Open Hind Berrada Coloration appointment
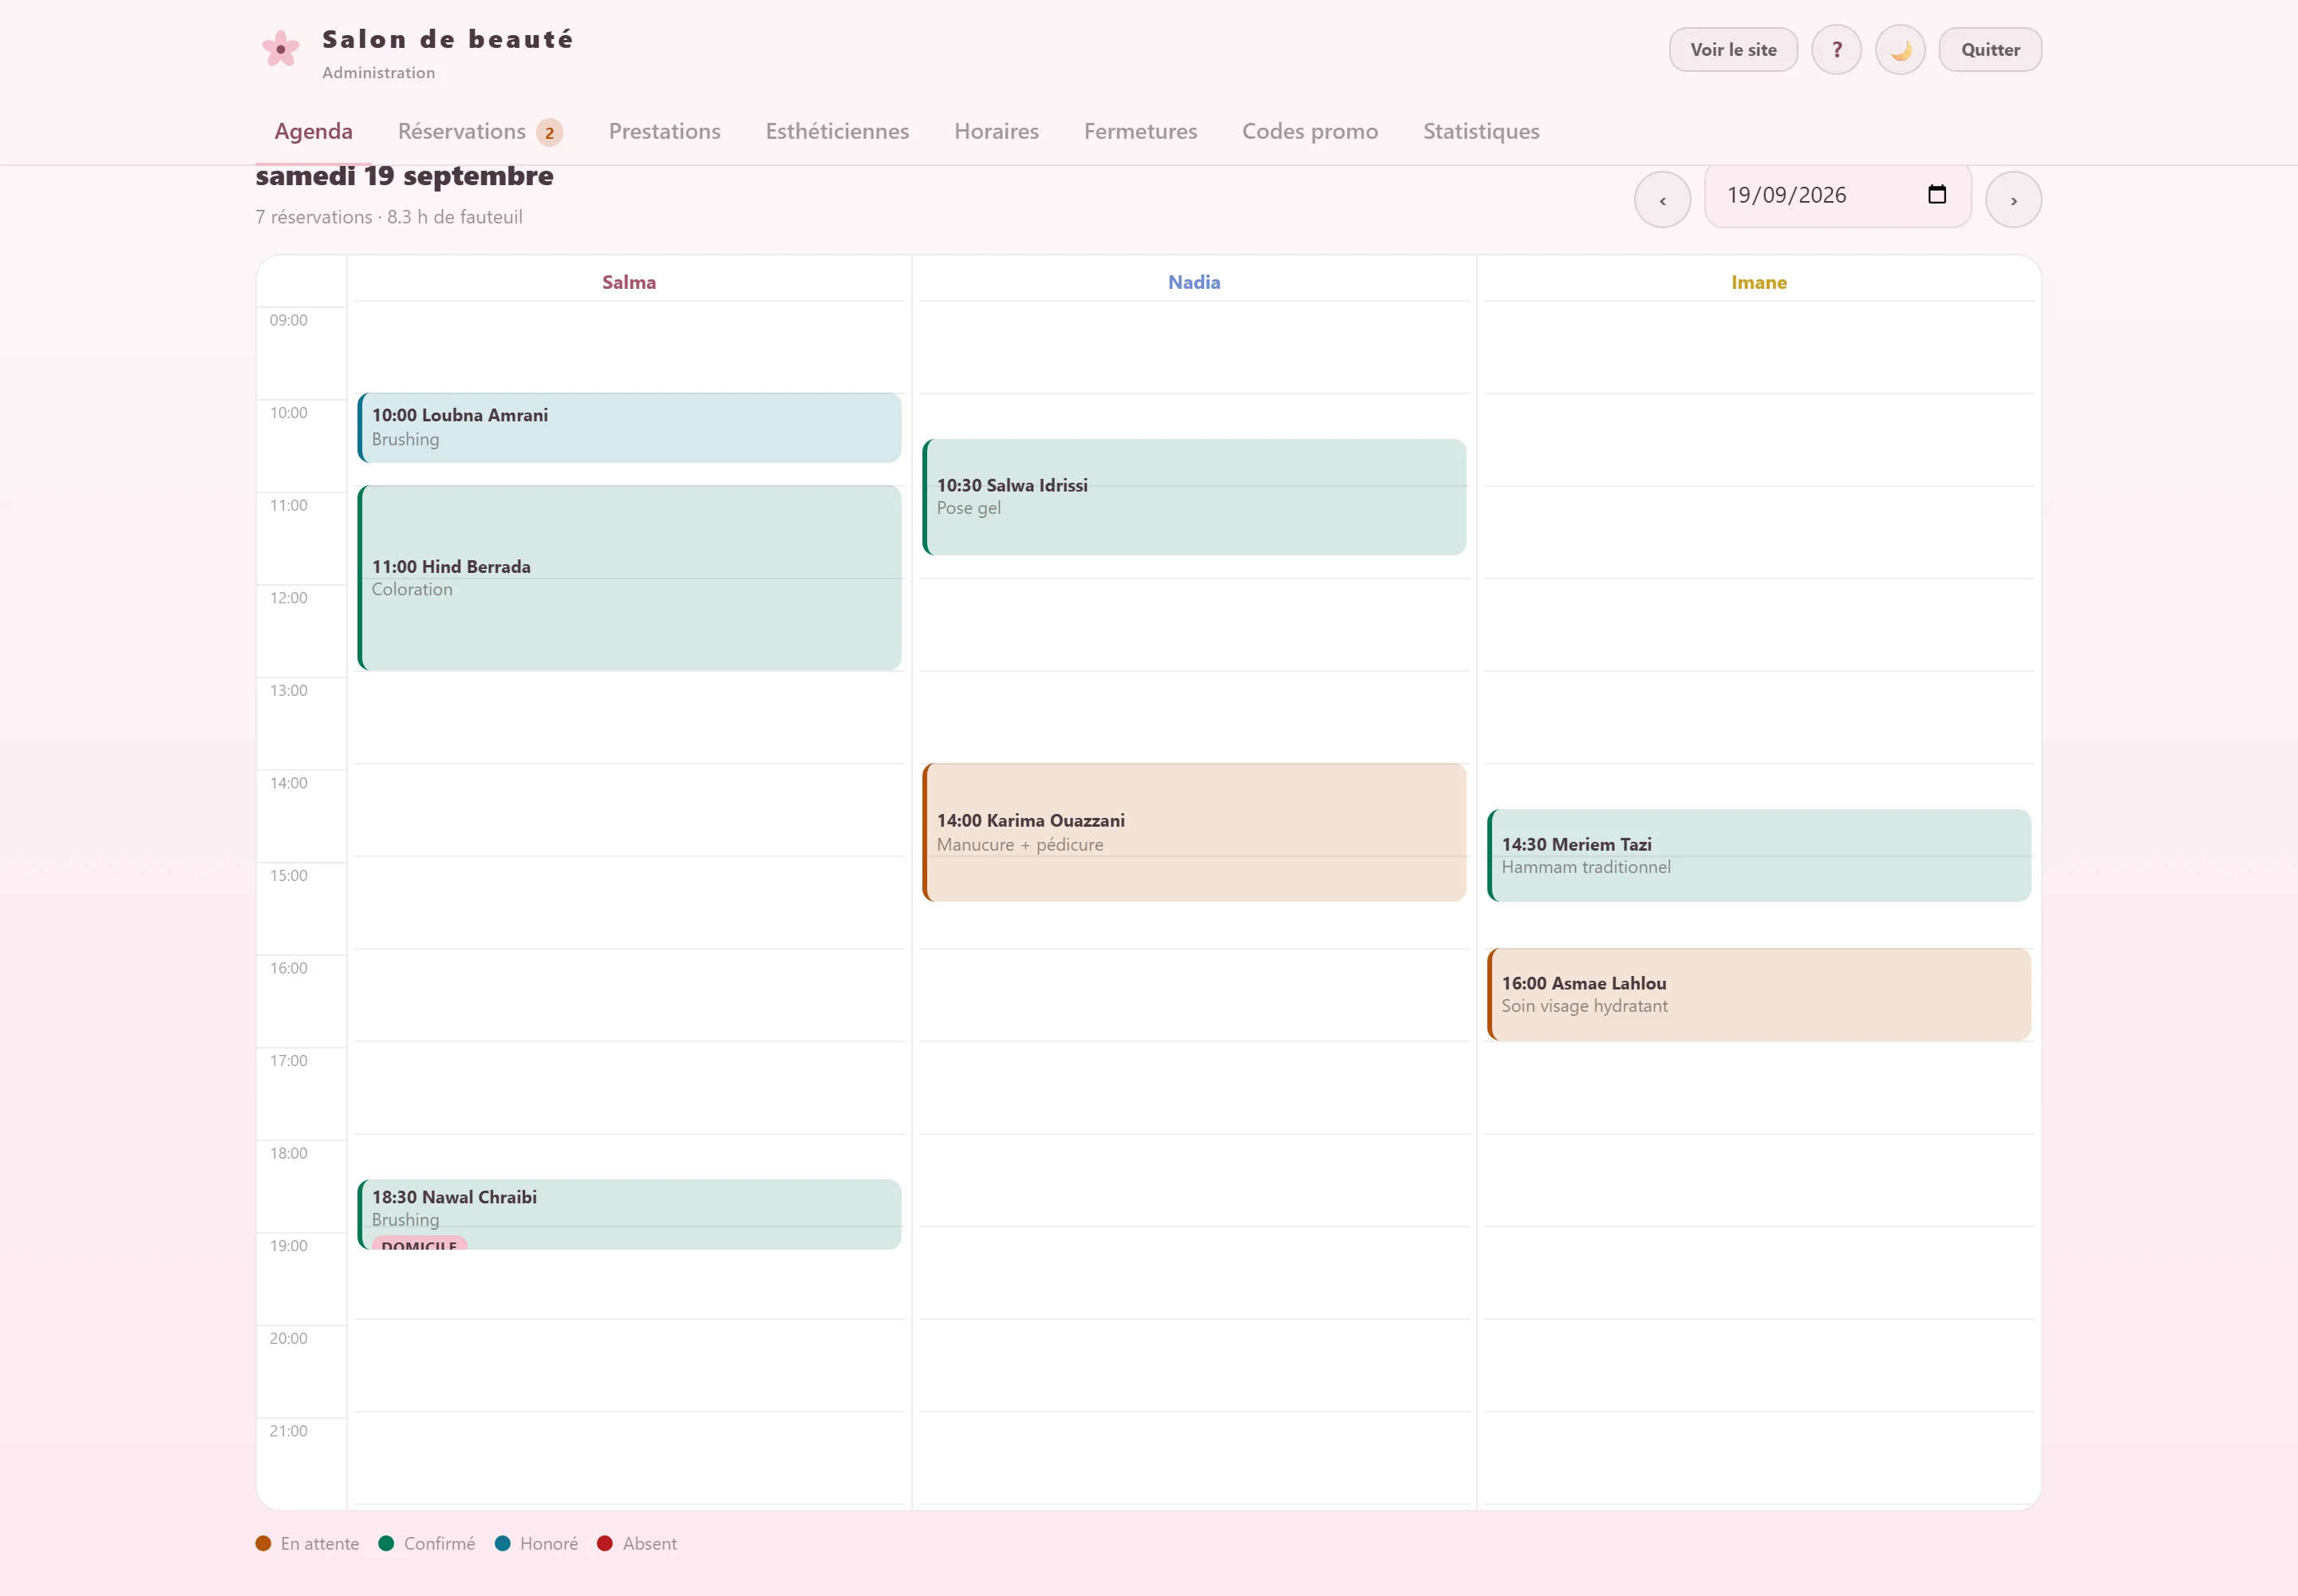This screenshot has width=2298, height=1596. tap(629, 578)
